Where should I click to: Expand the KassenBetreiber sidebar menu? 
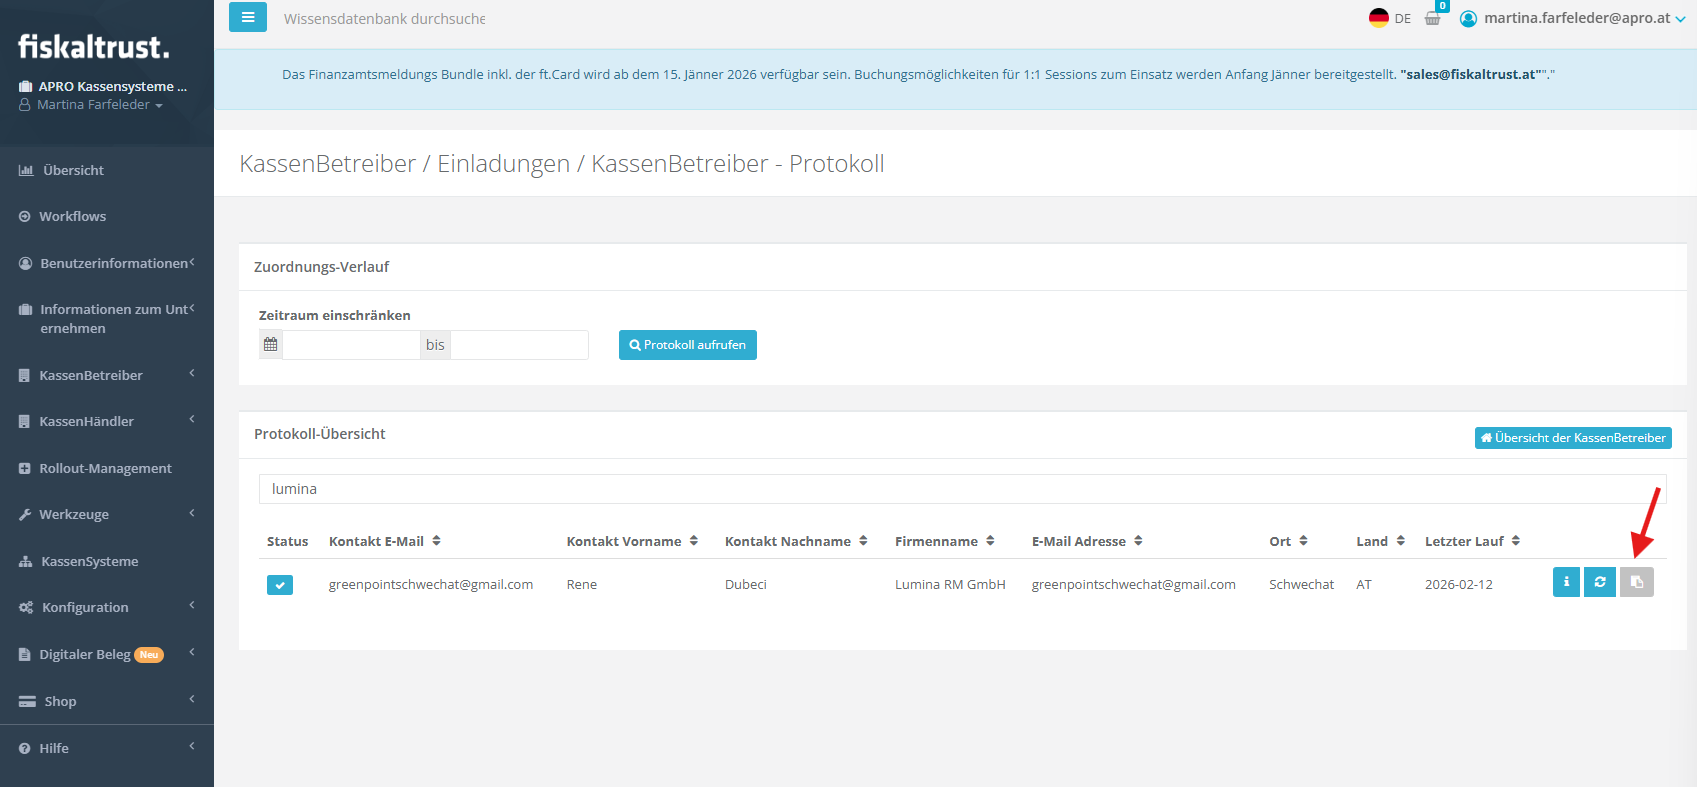click(106, 375)
